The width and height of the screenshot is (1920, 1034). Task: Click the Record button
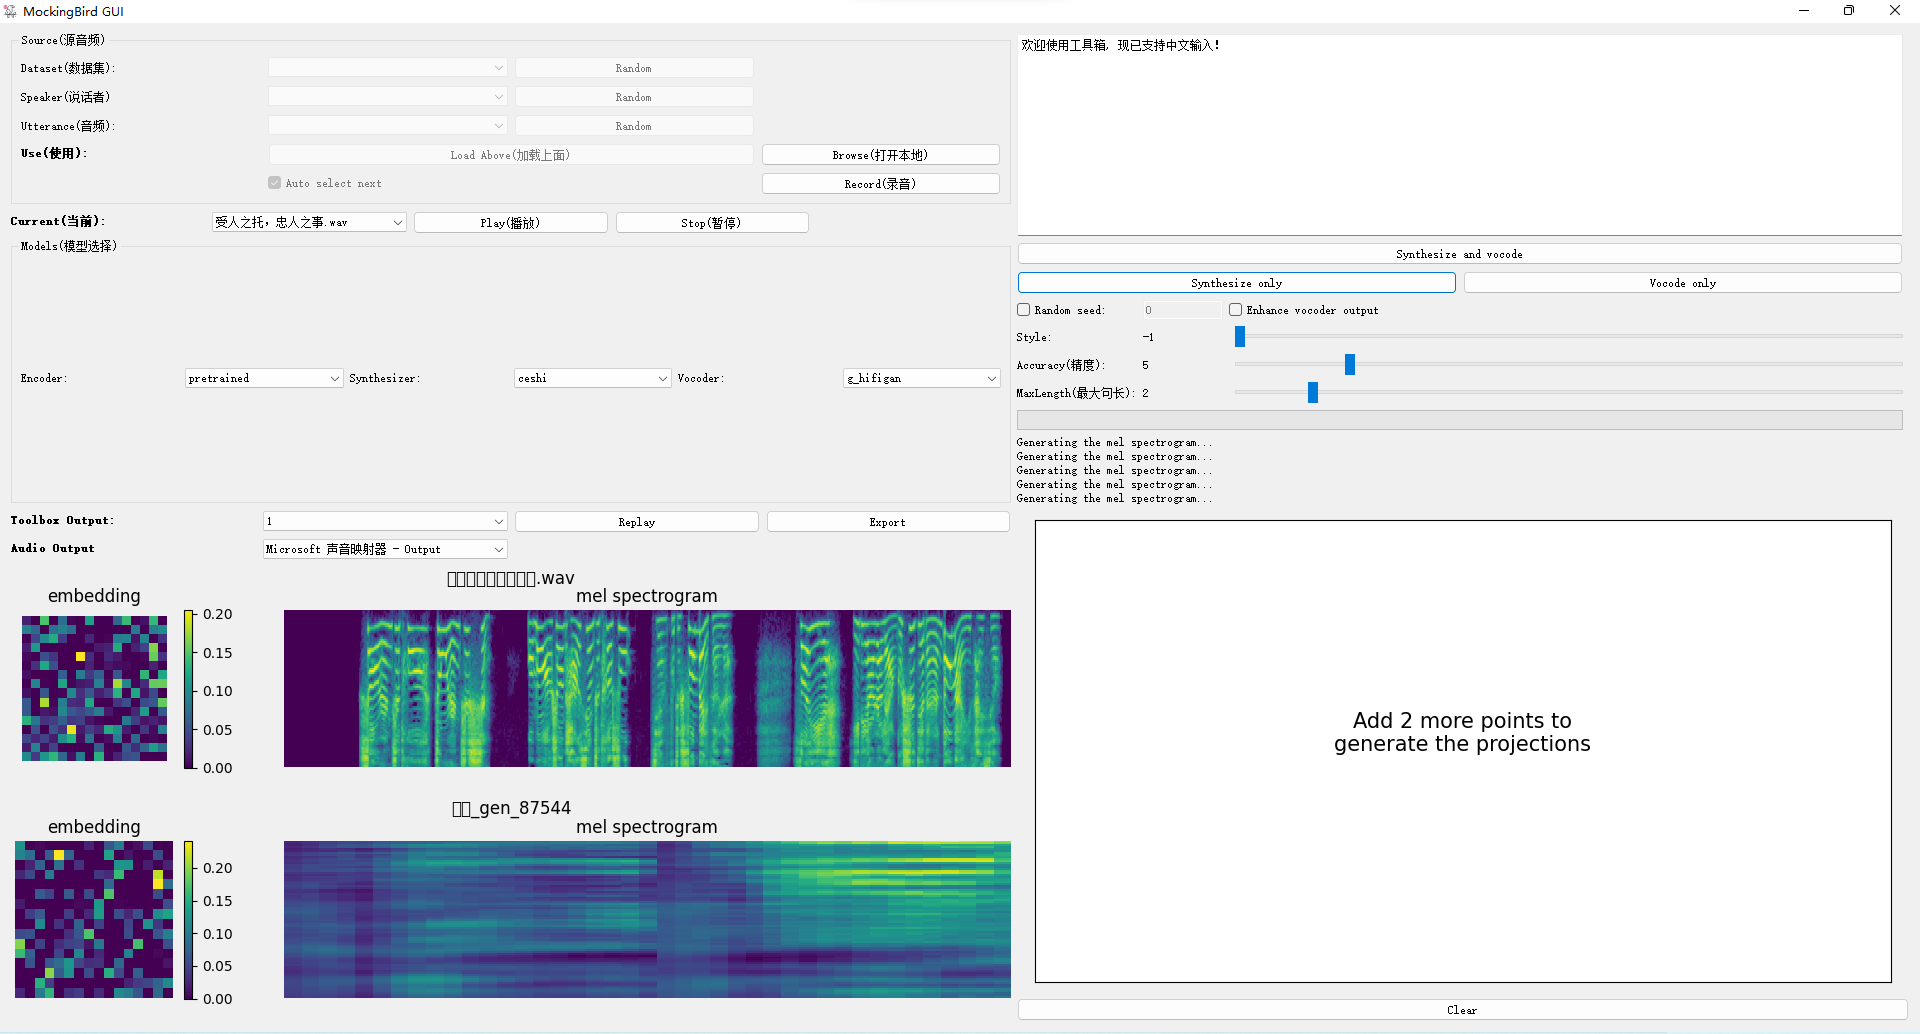point(880,184)
